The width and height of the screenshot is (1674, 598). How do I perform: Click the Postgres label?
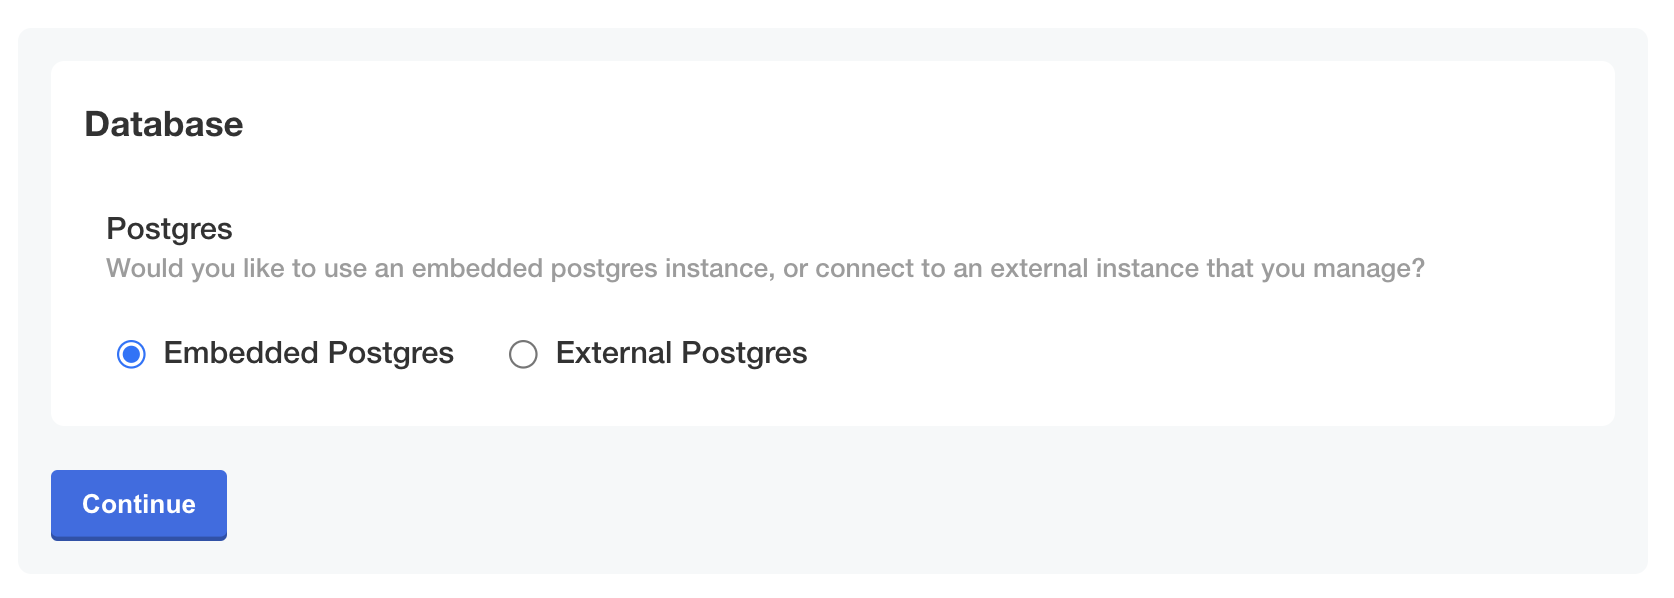pyautogui.click(x=168, y=229)
